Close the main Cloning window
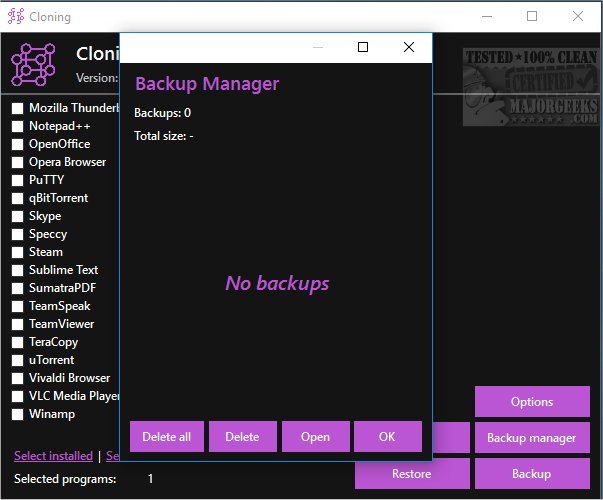 578,16
